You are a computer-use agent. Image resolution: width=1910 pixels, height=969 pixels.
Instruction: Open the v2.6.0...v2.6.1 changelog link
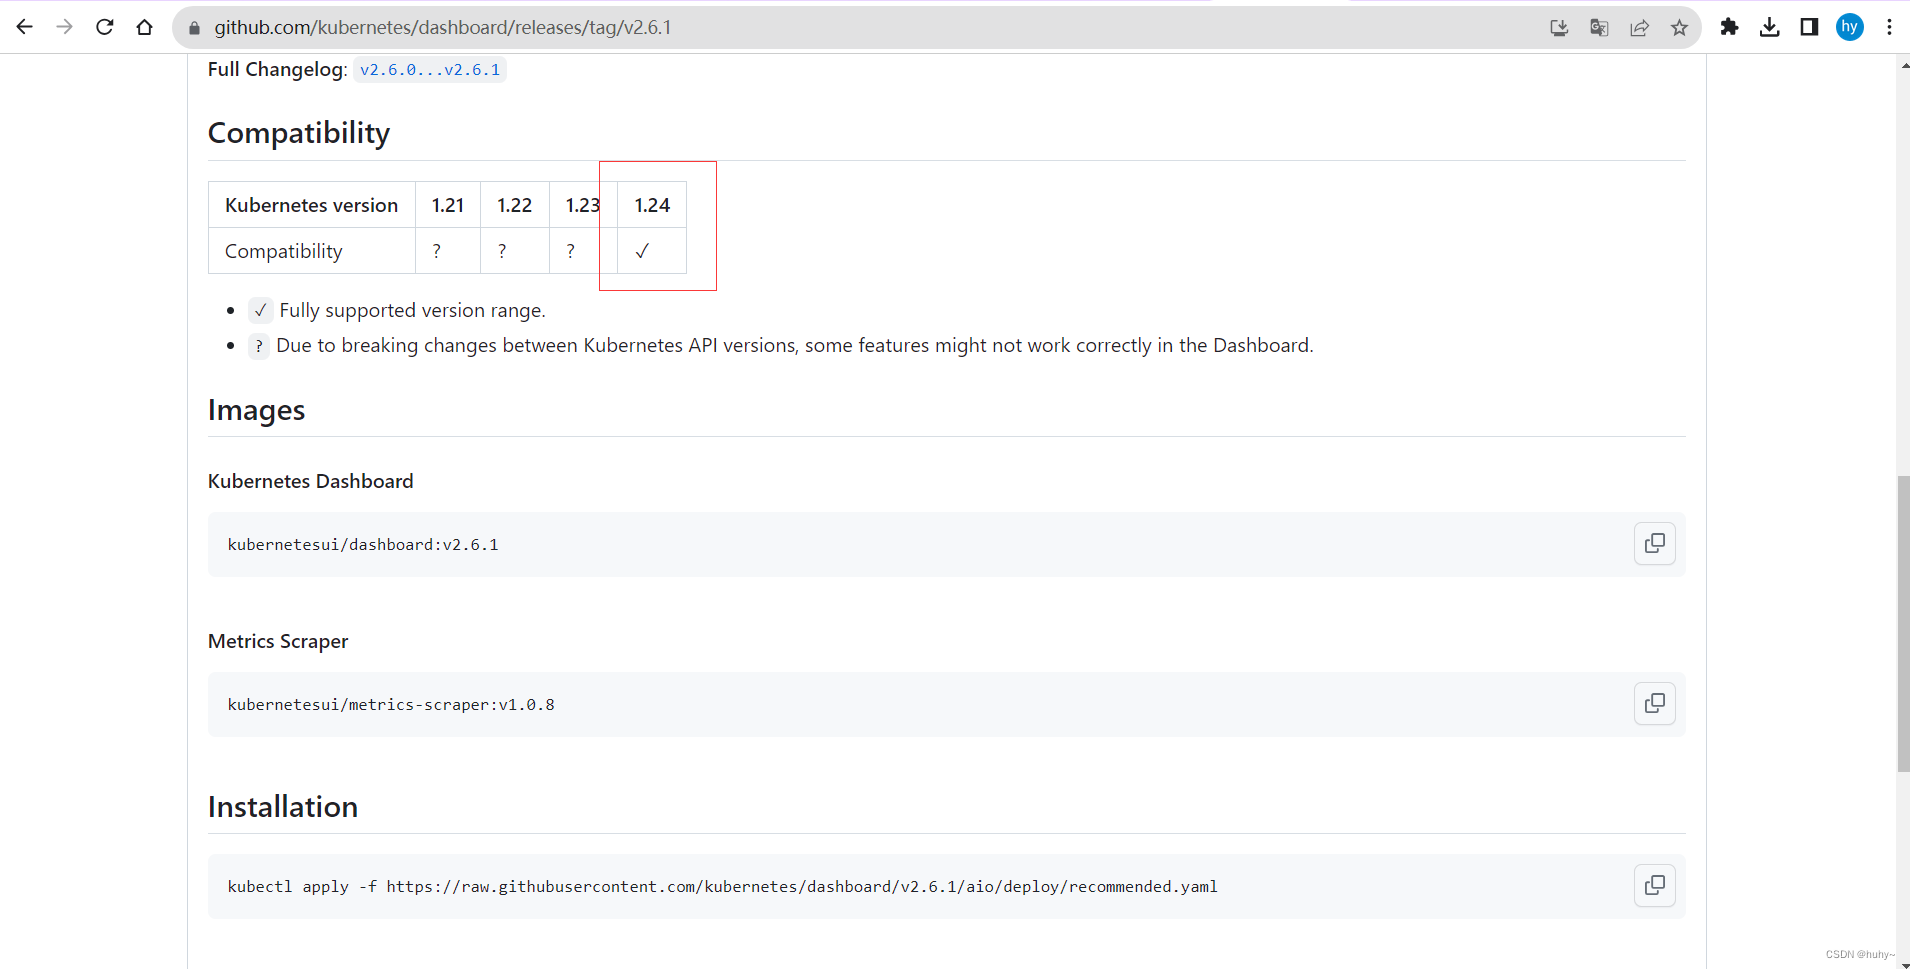(x=430, y=70)
